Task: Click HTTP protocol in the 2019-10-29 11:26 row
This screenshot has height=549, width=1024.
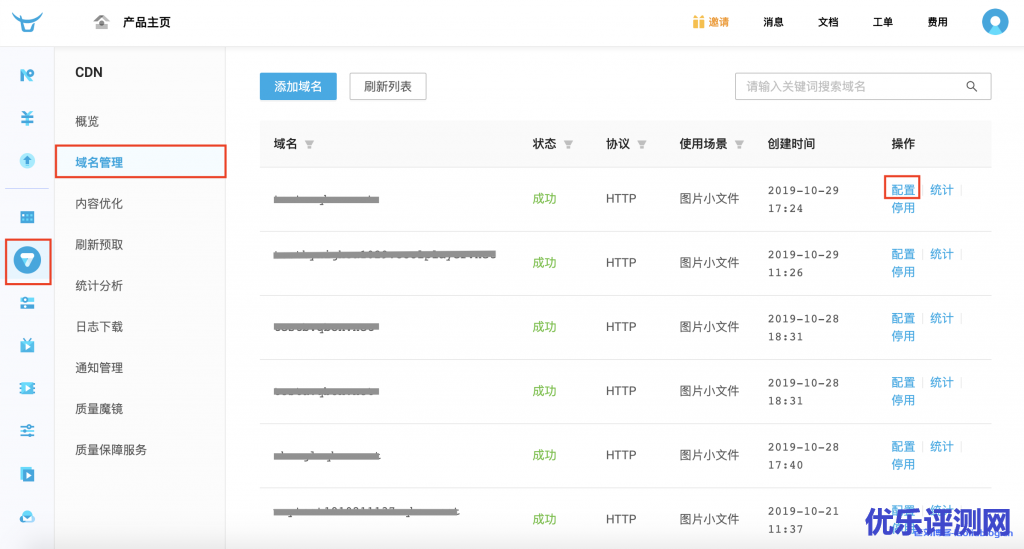Action: pyautogui.click(x=620, y=262)
